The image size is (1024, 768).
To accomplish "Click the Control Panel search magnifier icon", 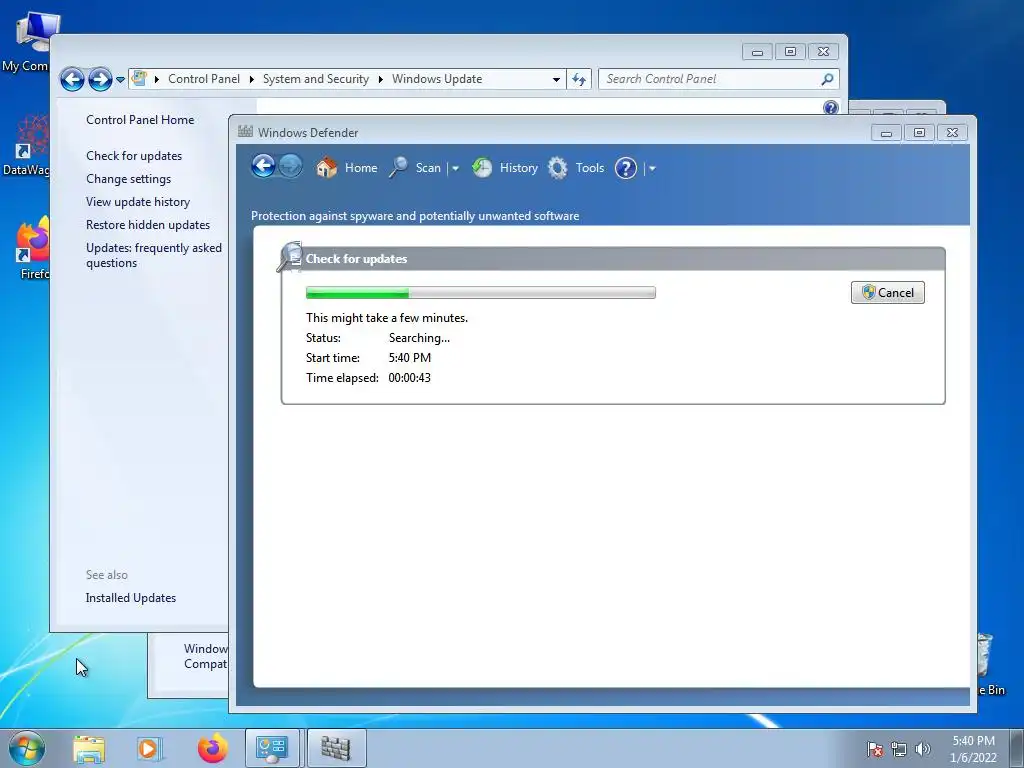I will pos(827,79).
